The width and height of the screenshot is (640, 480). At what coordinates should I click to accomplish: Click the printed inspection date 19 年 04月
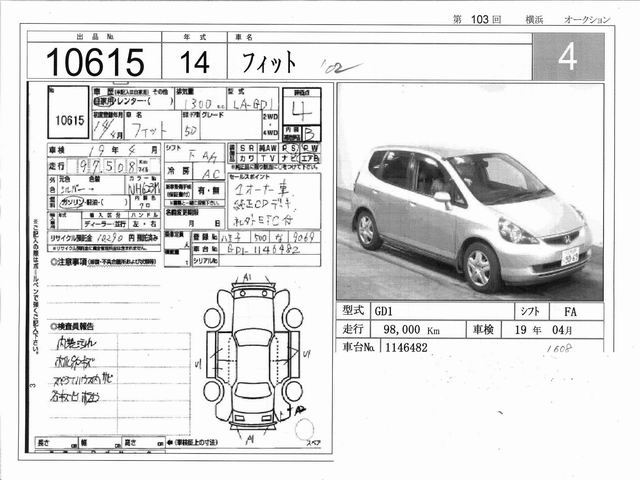pos(543,330)
